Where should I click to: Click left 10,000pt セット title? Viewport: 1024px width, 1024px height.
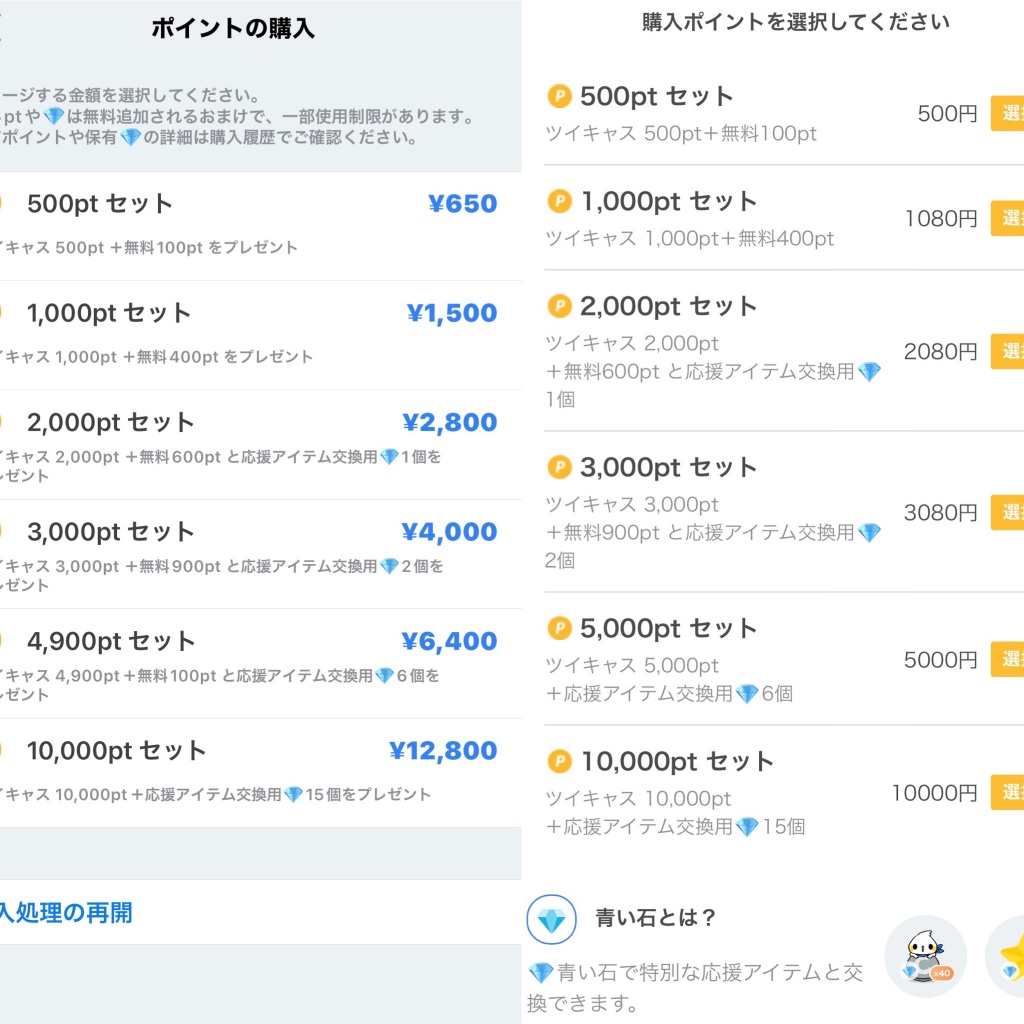pyautogui.click(x=116, y=751)
